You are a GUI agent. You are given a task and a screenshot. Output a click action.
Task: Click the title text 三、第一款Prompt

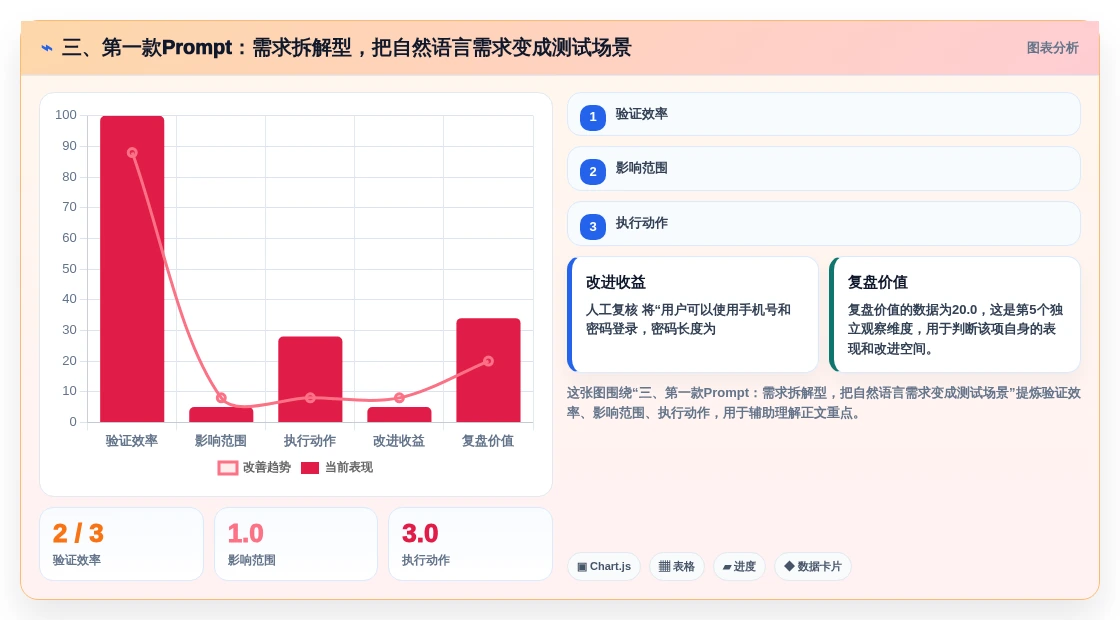pyautogui.click(x=147, y=48)
